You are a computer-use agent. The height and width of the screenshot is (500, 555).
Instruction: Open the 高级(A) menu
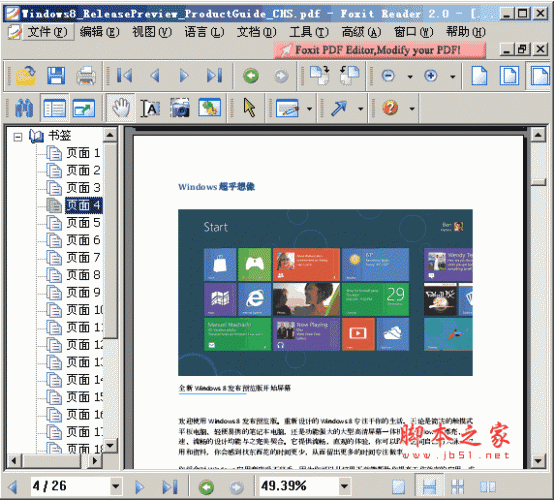(x=361, y=32)
